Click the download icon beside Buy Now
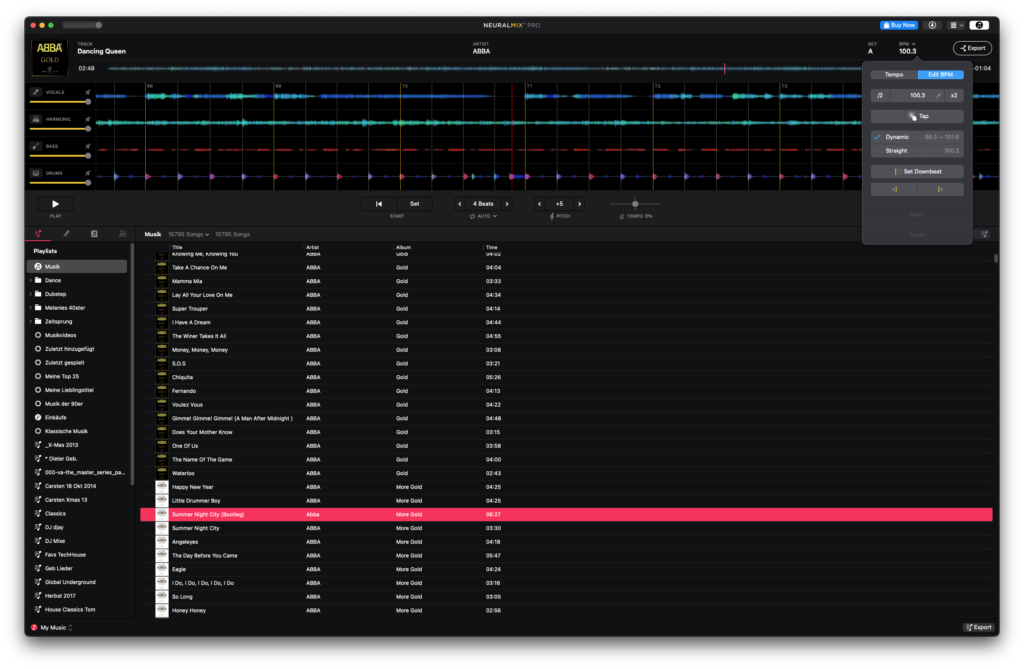Screen dimensions: 1024x669 [x=933, y=25]
